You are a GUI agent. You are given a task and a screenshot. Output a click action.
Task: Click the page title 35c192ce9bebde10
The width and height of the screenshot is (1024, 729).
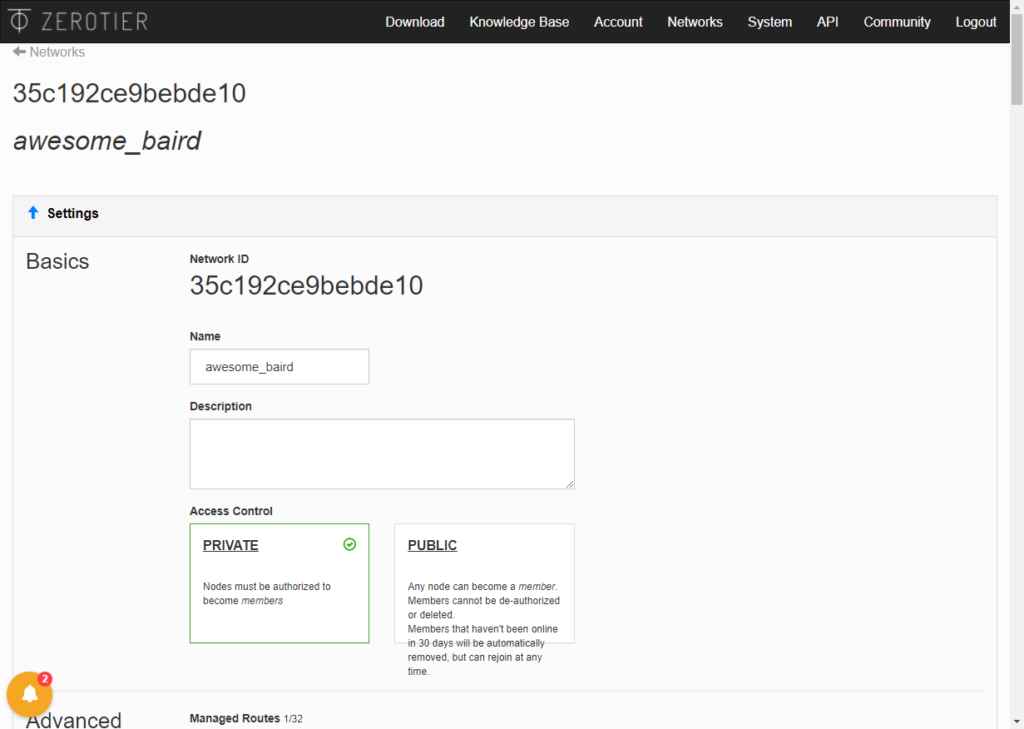(x=129, y=93)
